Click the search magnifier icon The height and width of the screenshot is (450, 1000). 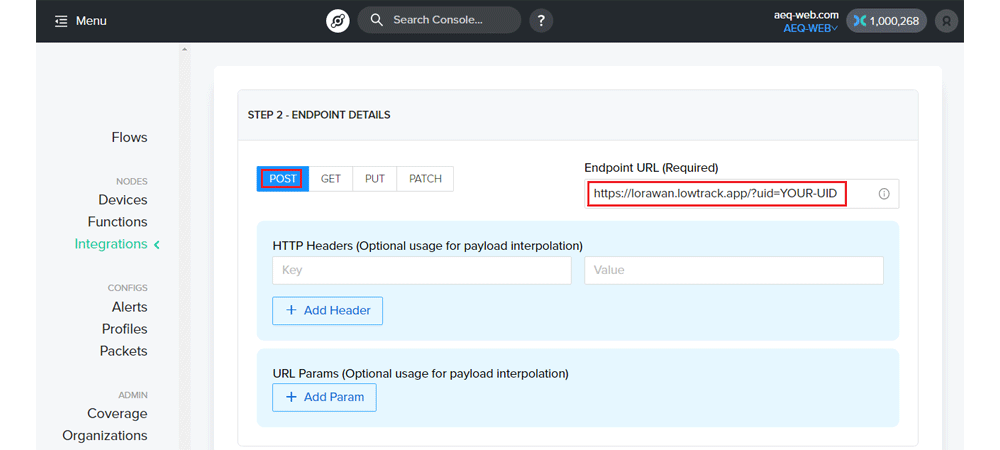(376, 20)
